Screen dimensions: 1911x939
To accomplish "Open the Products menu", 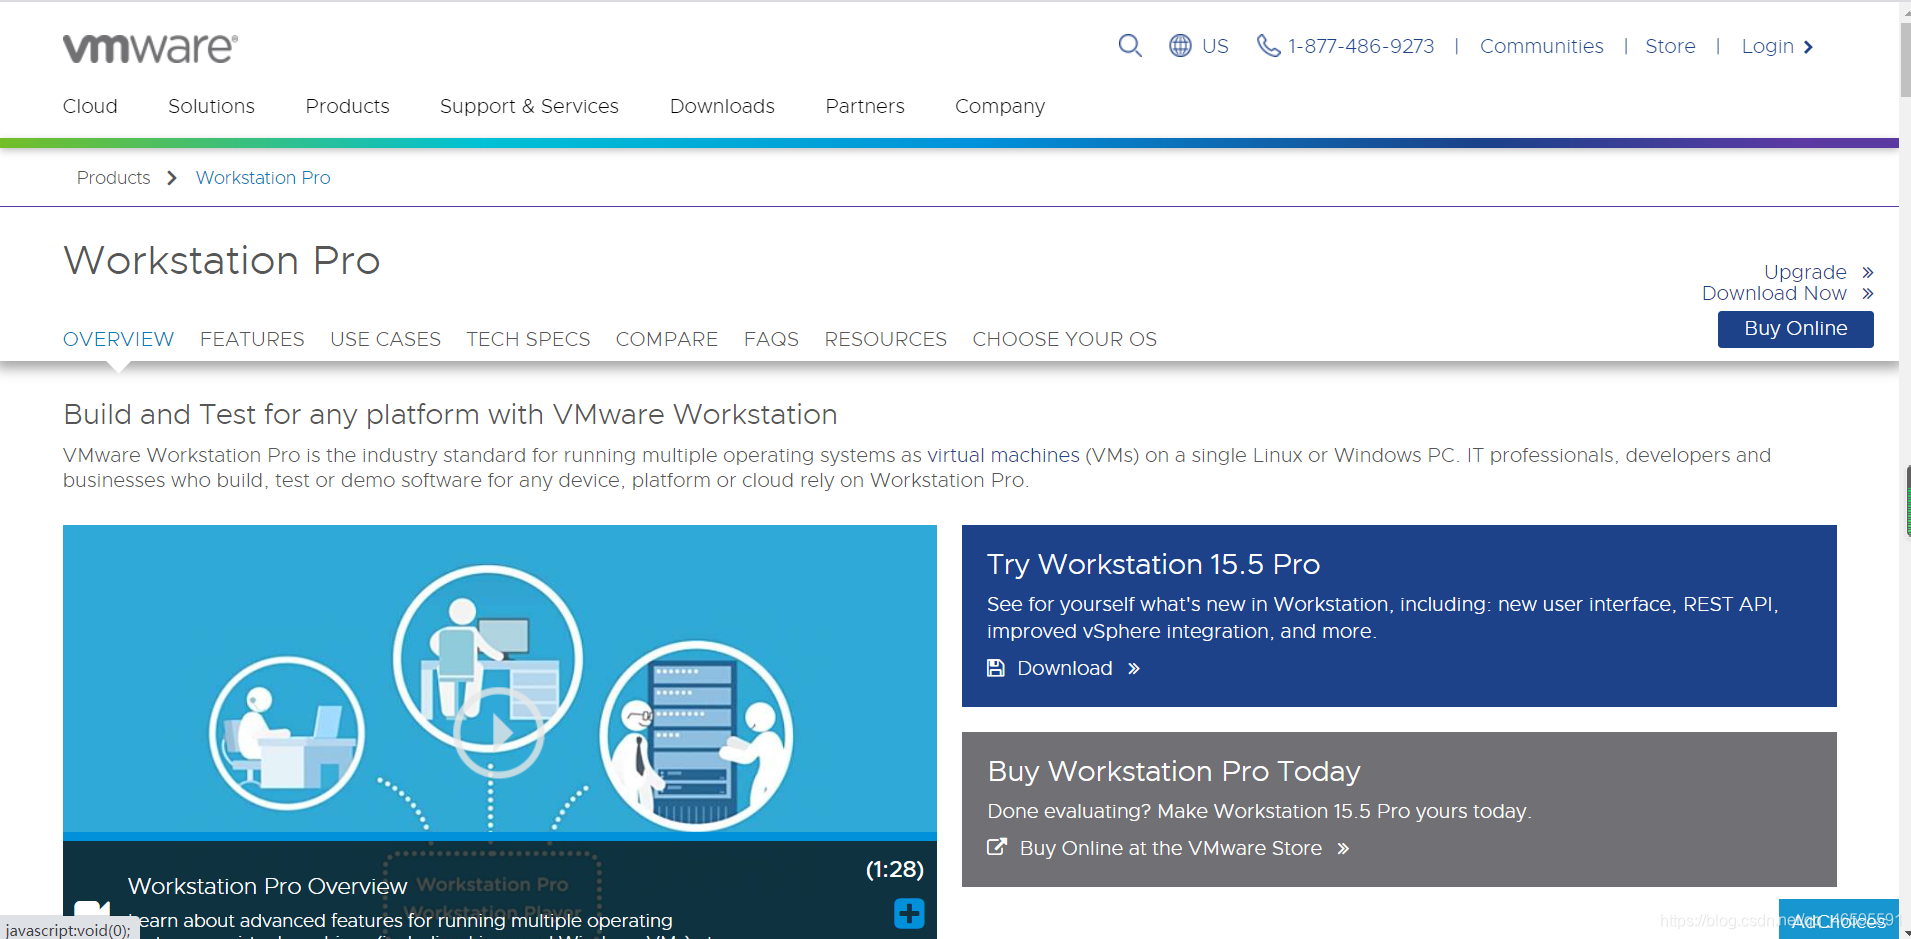I will tap(347, 106).
